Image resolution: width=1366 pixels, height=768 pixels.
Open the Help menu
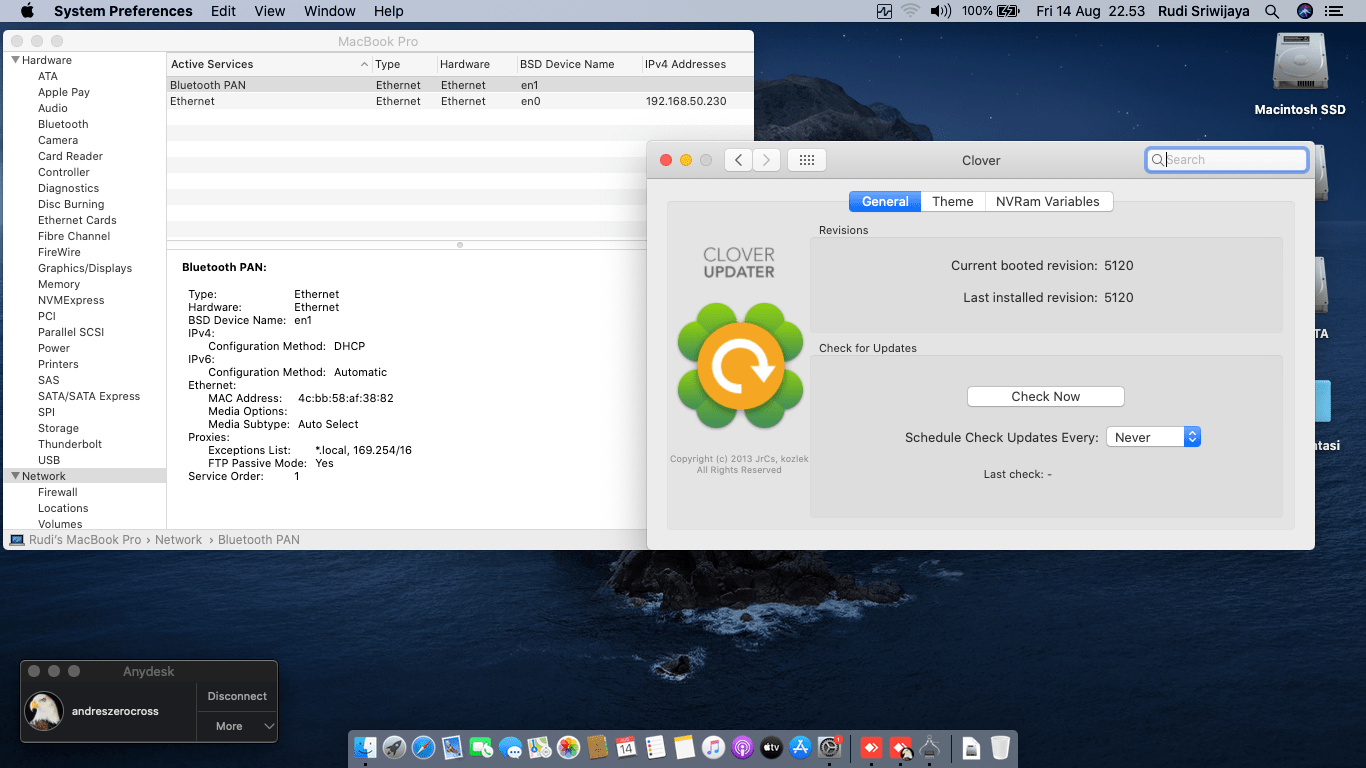[389, 11]
